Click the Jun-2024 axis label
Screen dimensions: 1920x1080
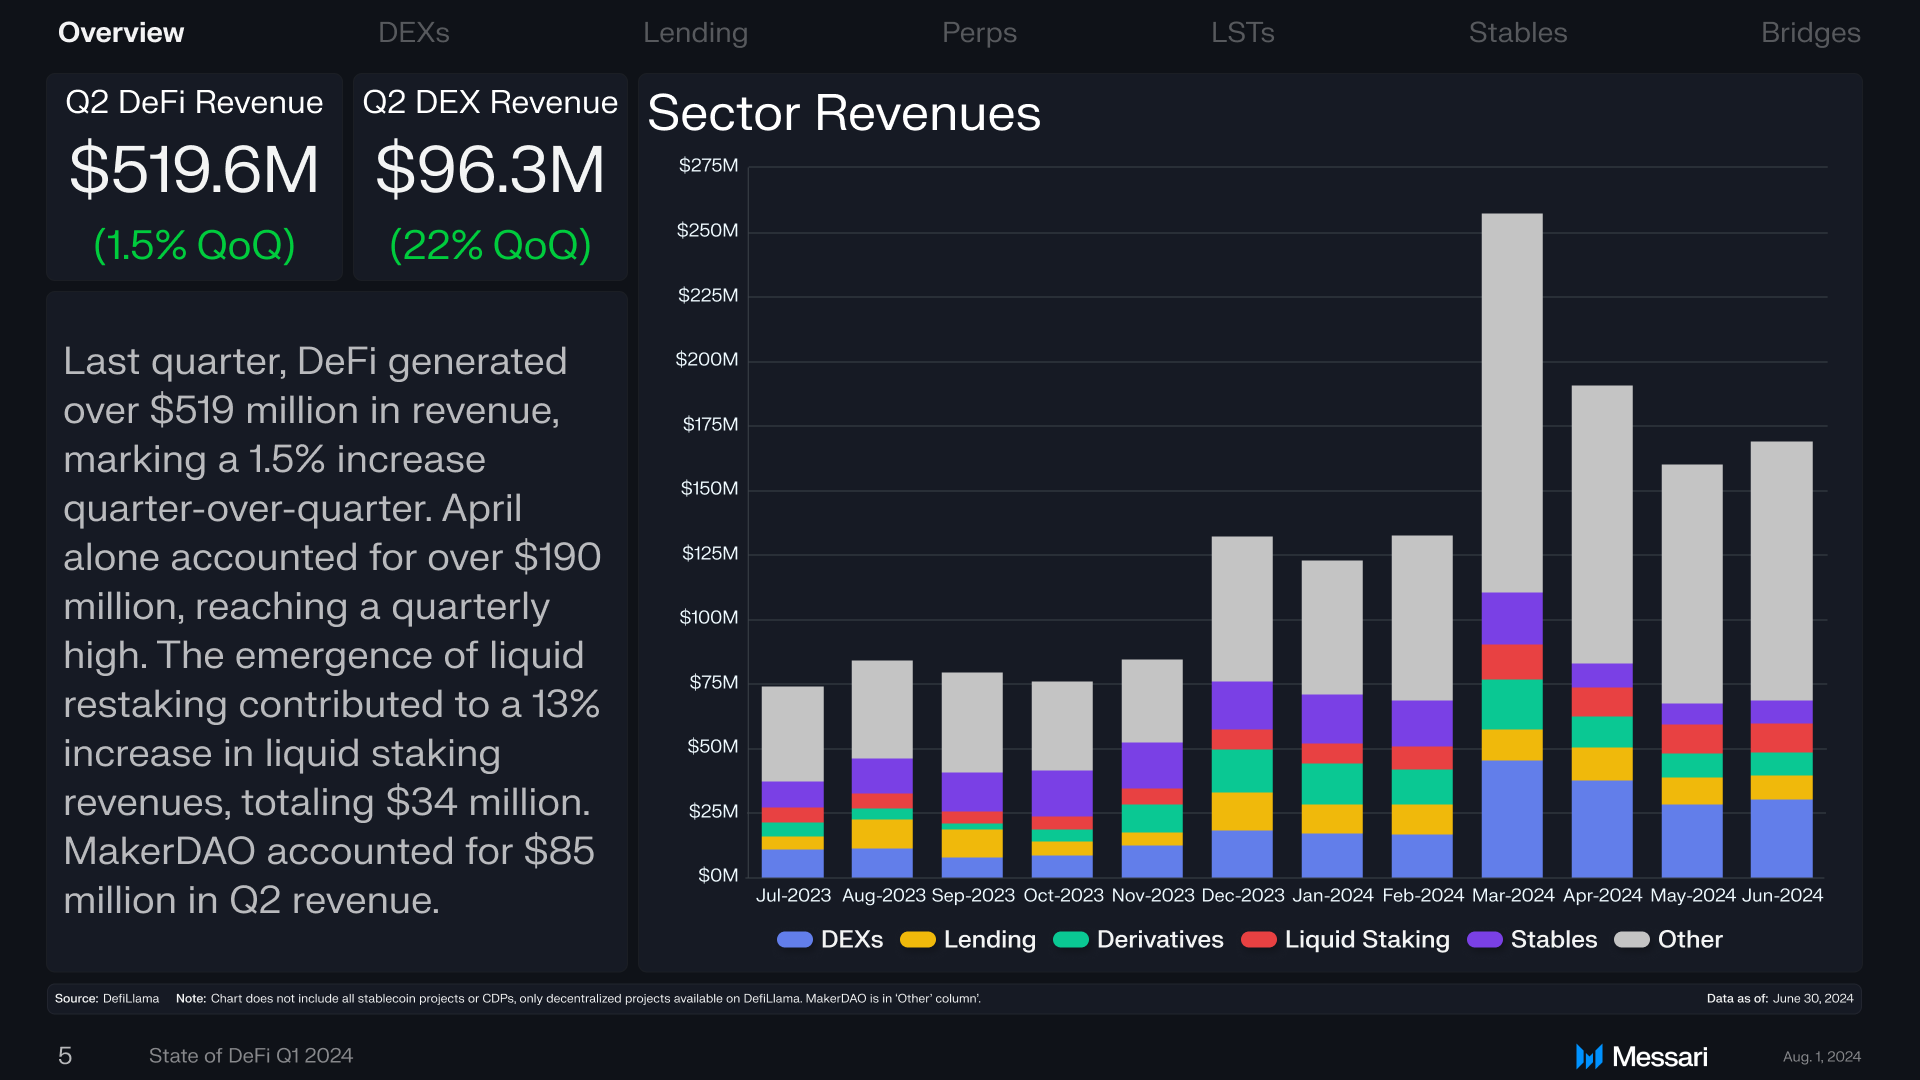(1782, 896)
